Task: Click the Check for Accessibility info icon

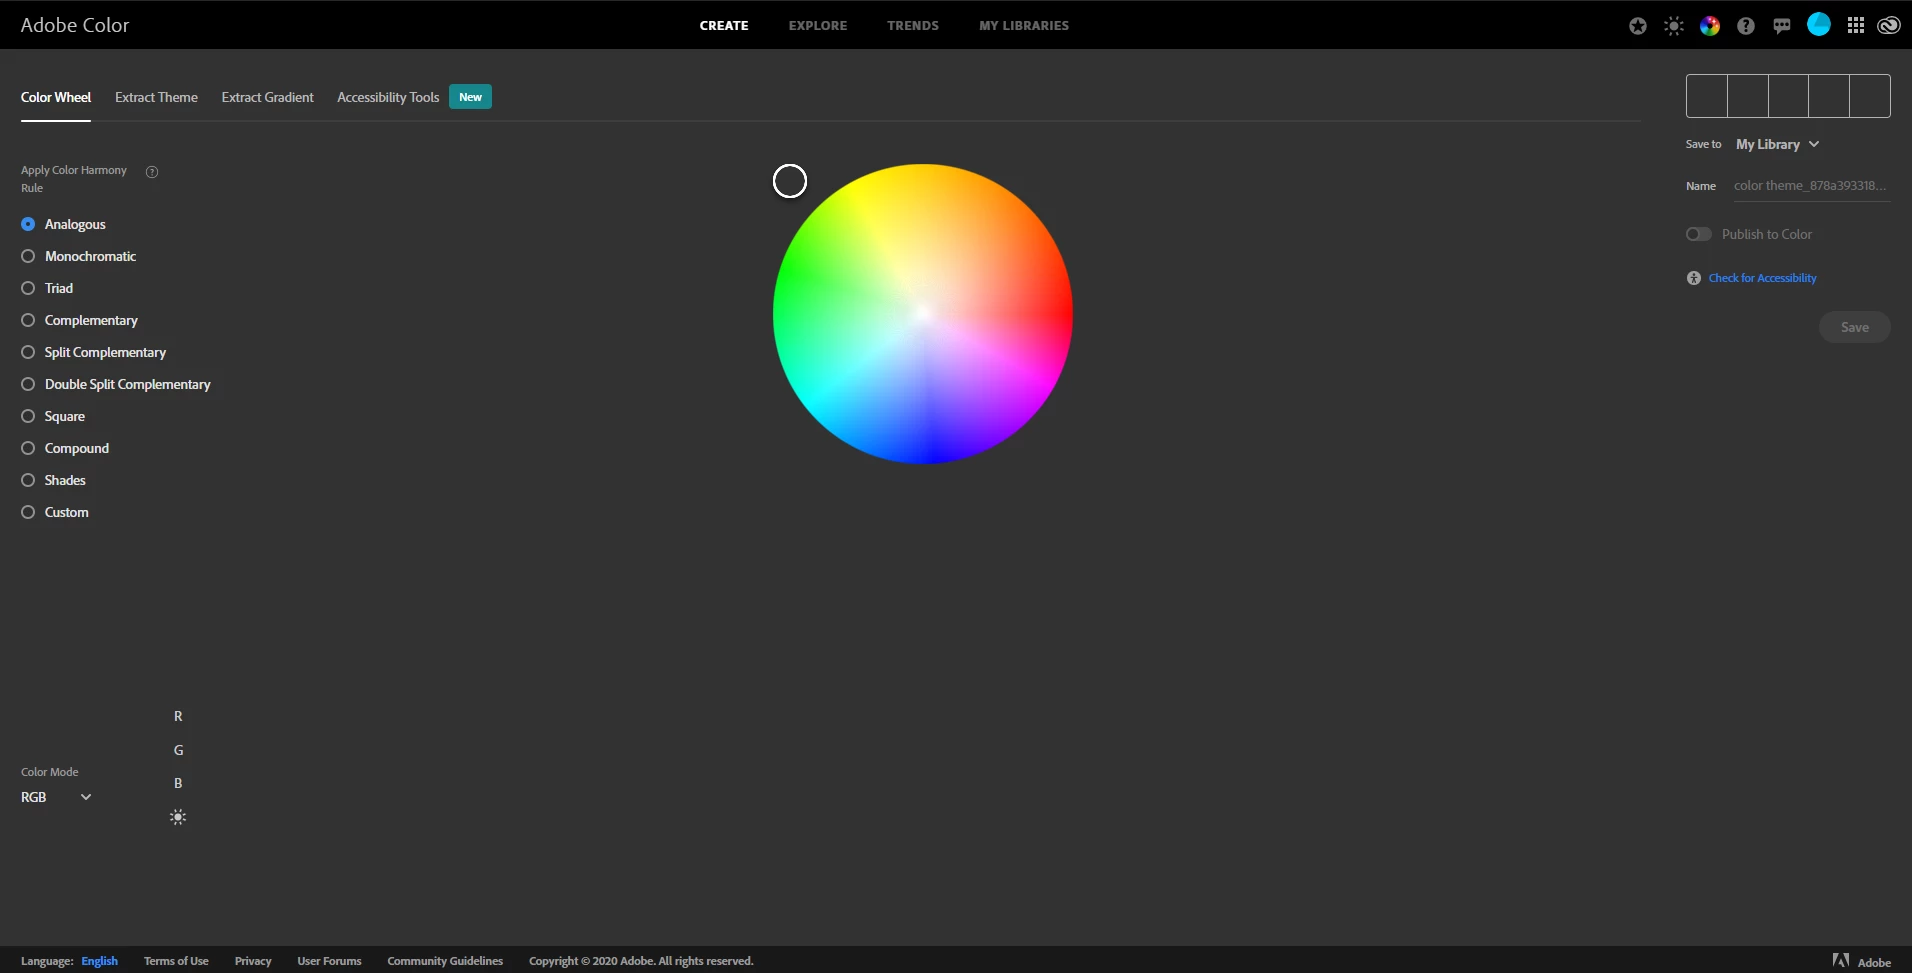Action: [1694, 278]
